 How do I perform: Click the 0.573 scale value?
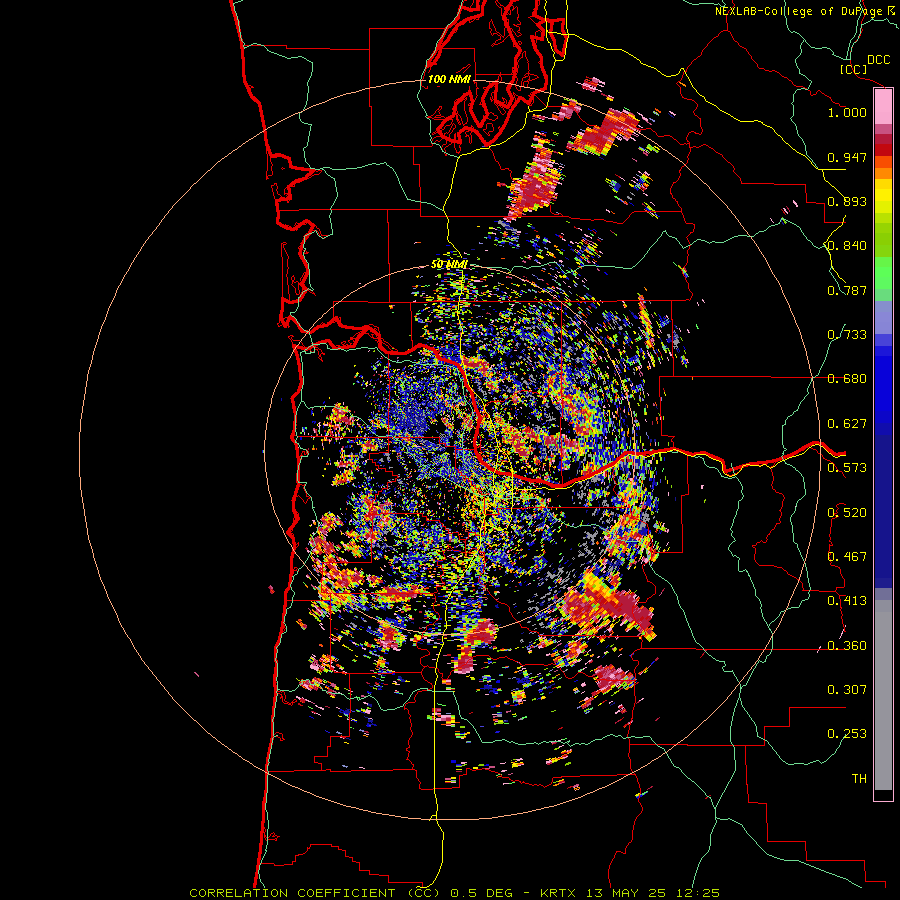[847, 468]
